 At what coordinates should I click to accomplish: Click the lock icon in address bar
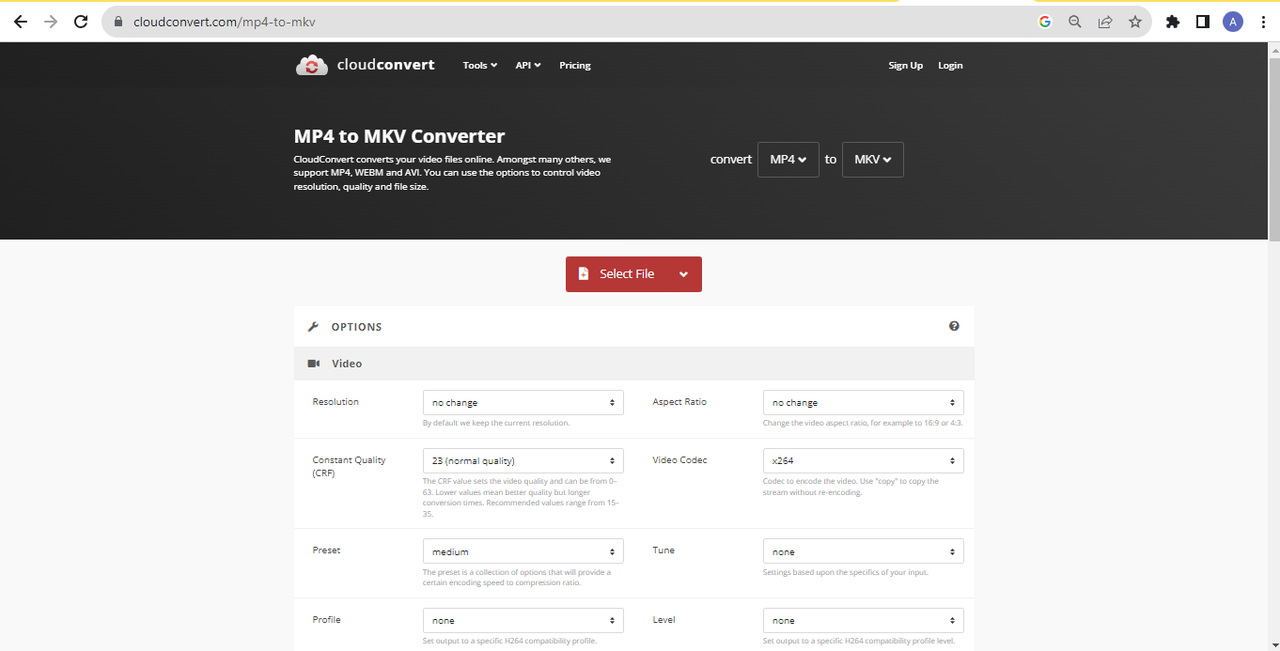point(118,21)
